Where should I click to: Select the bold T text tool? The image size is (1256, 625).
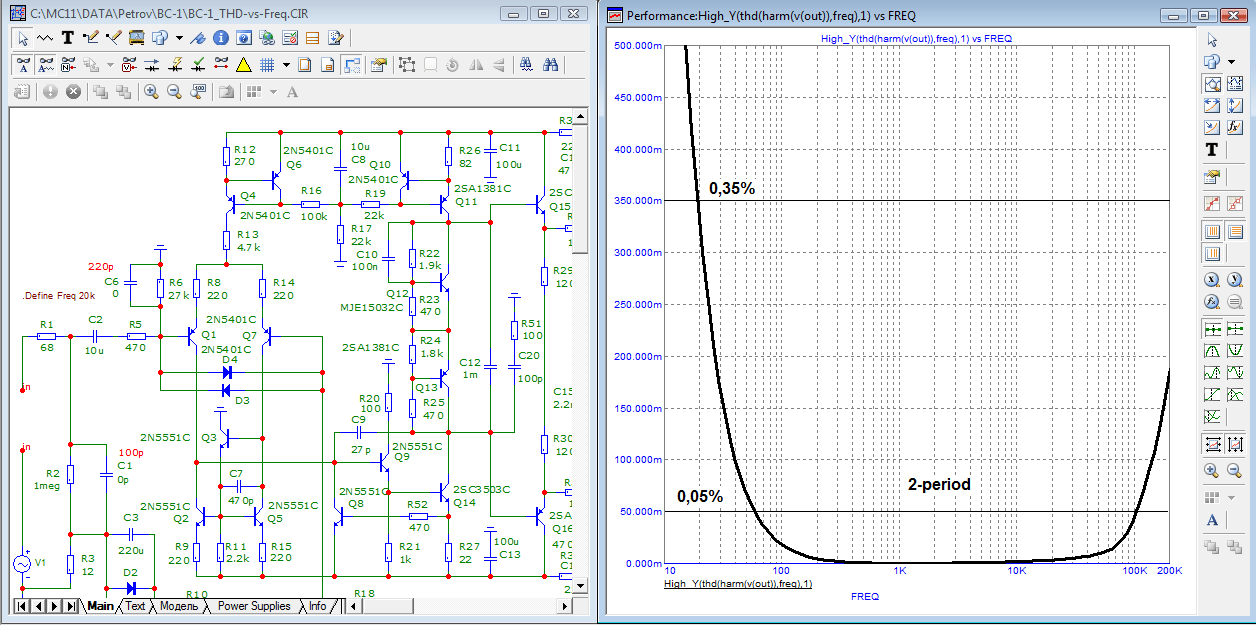(68, 38)
